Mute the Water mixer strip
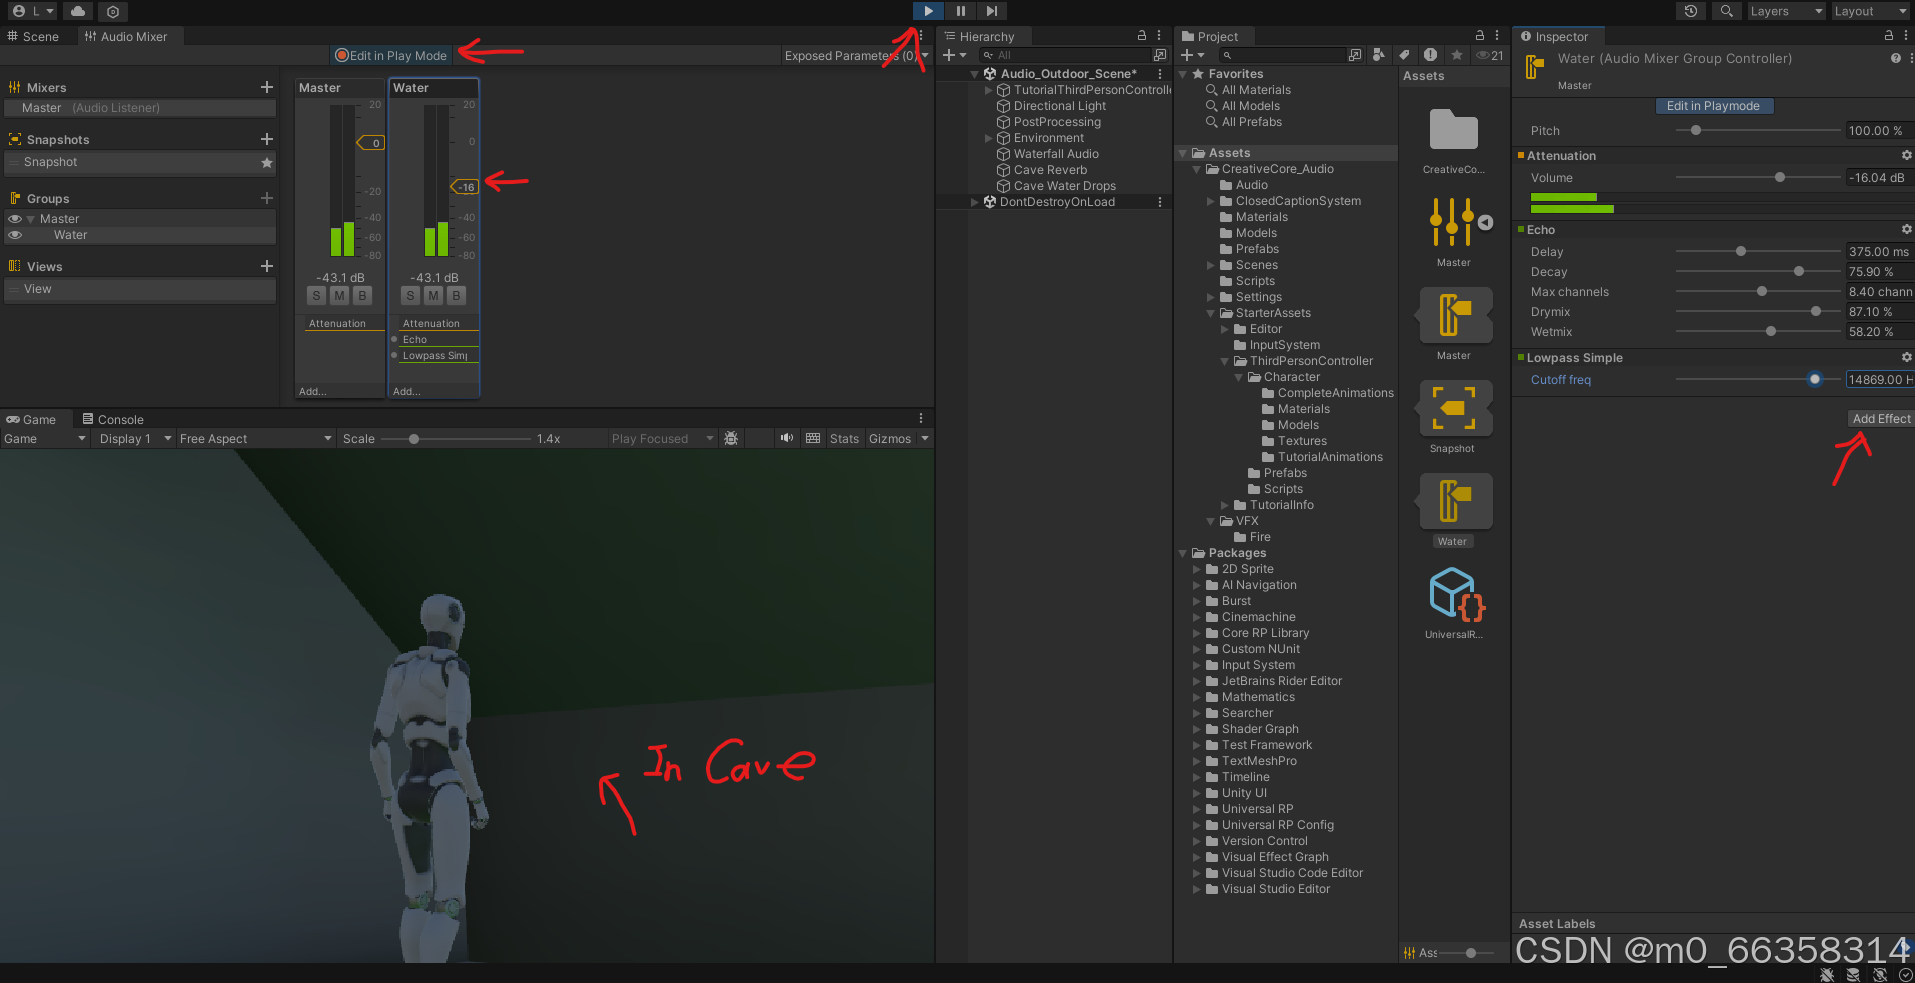This screenshot has height=983, width=1915. pyautogui.click(x=433, y=296)
